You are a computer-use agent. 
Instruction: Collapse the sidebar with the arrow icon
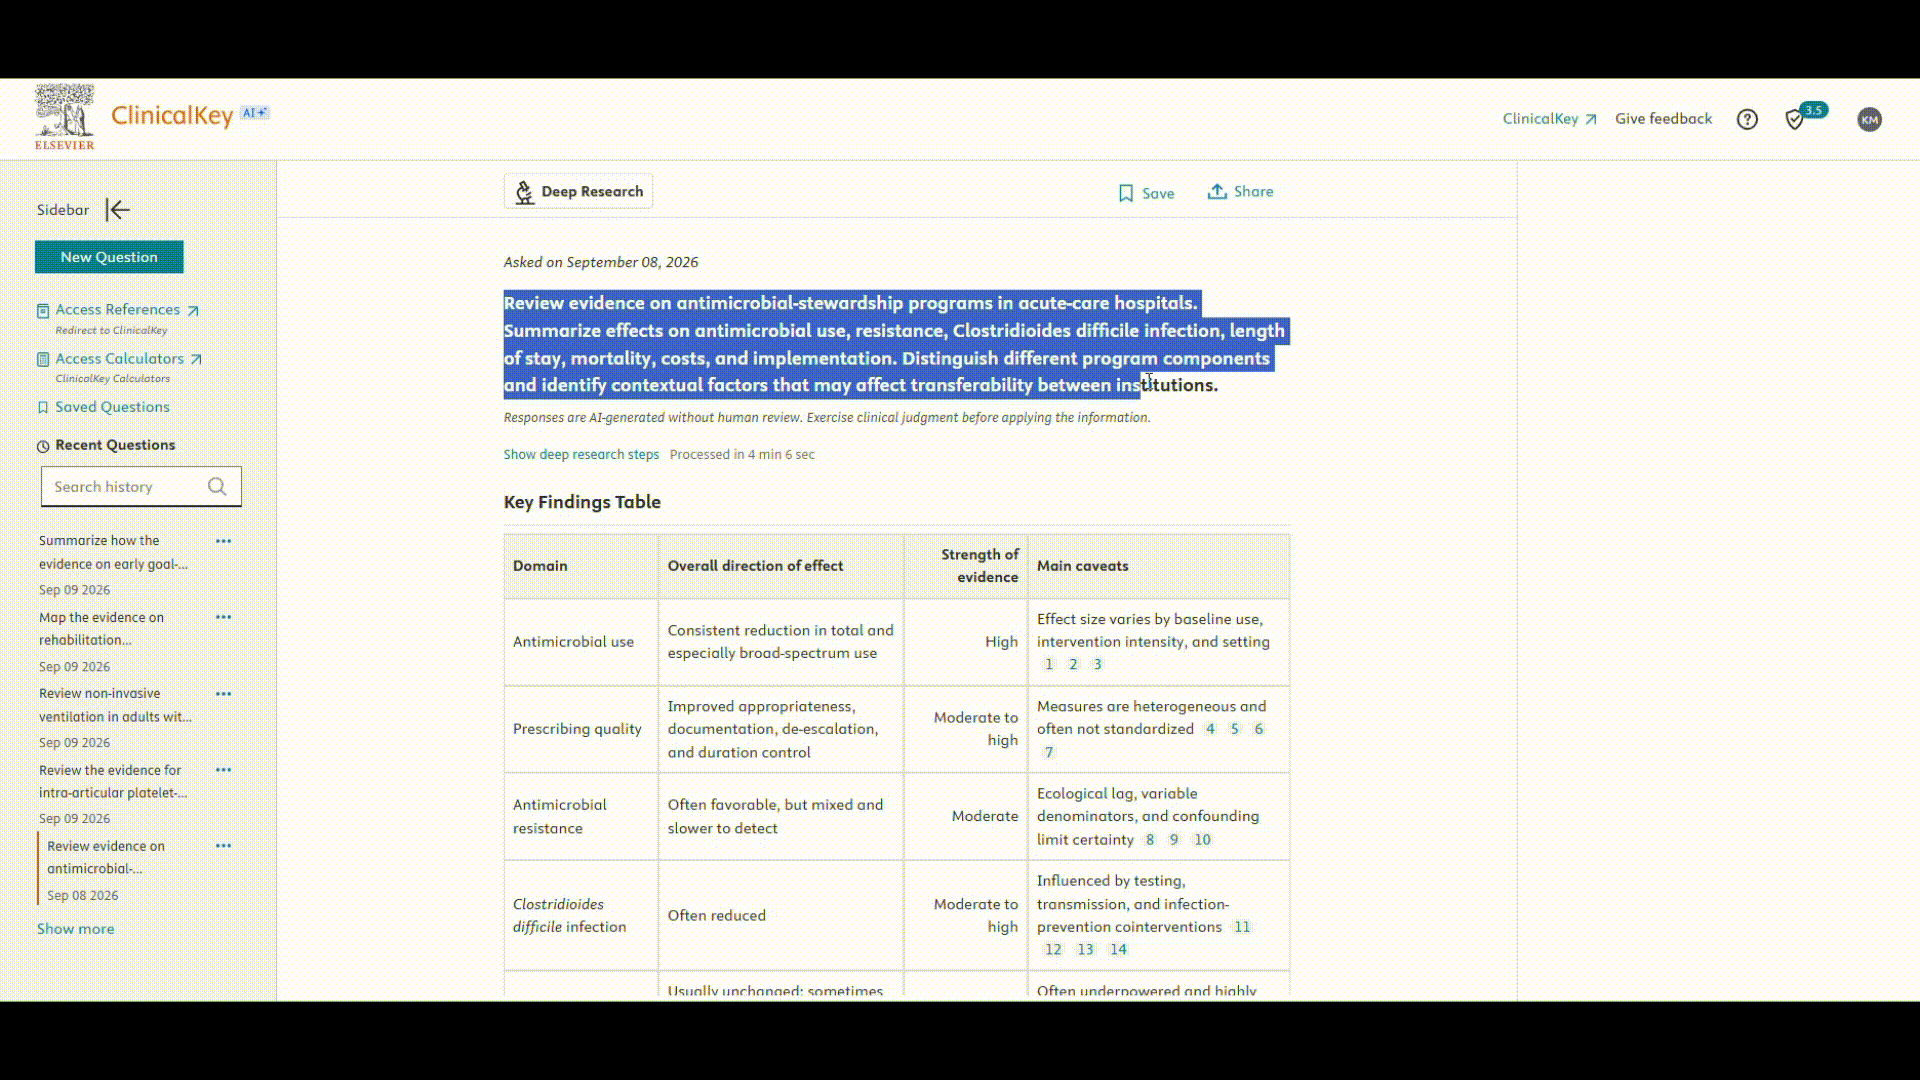118,210
